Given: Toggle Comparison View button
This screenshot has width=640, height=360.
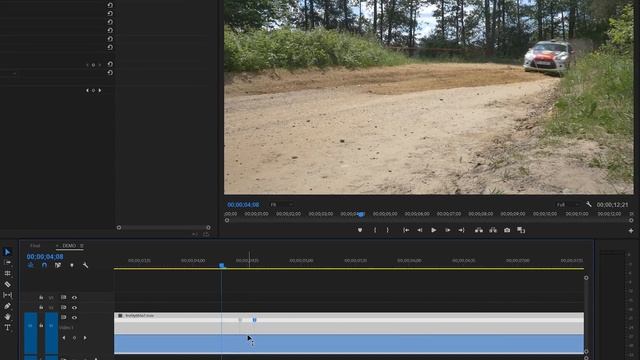Looking at the screenshot, I should 521,230.
